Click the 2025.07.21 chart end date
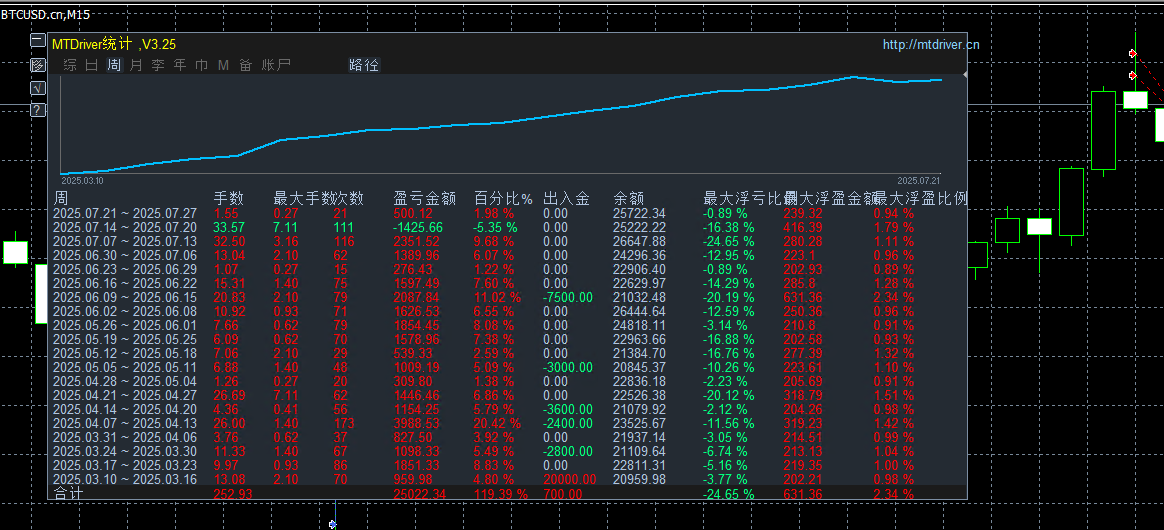This screenshot has width=1164, height=530. point(918,180)
